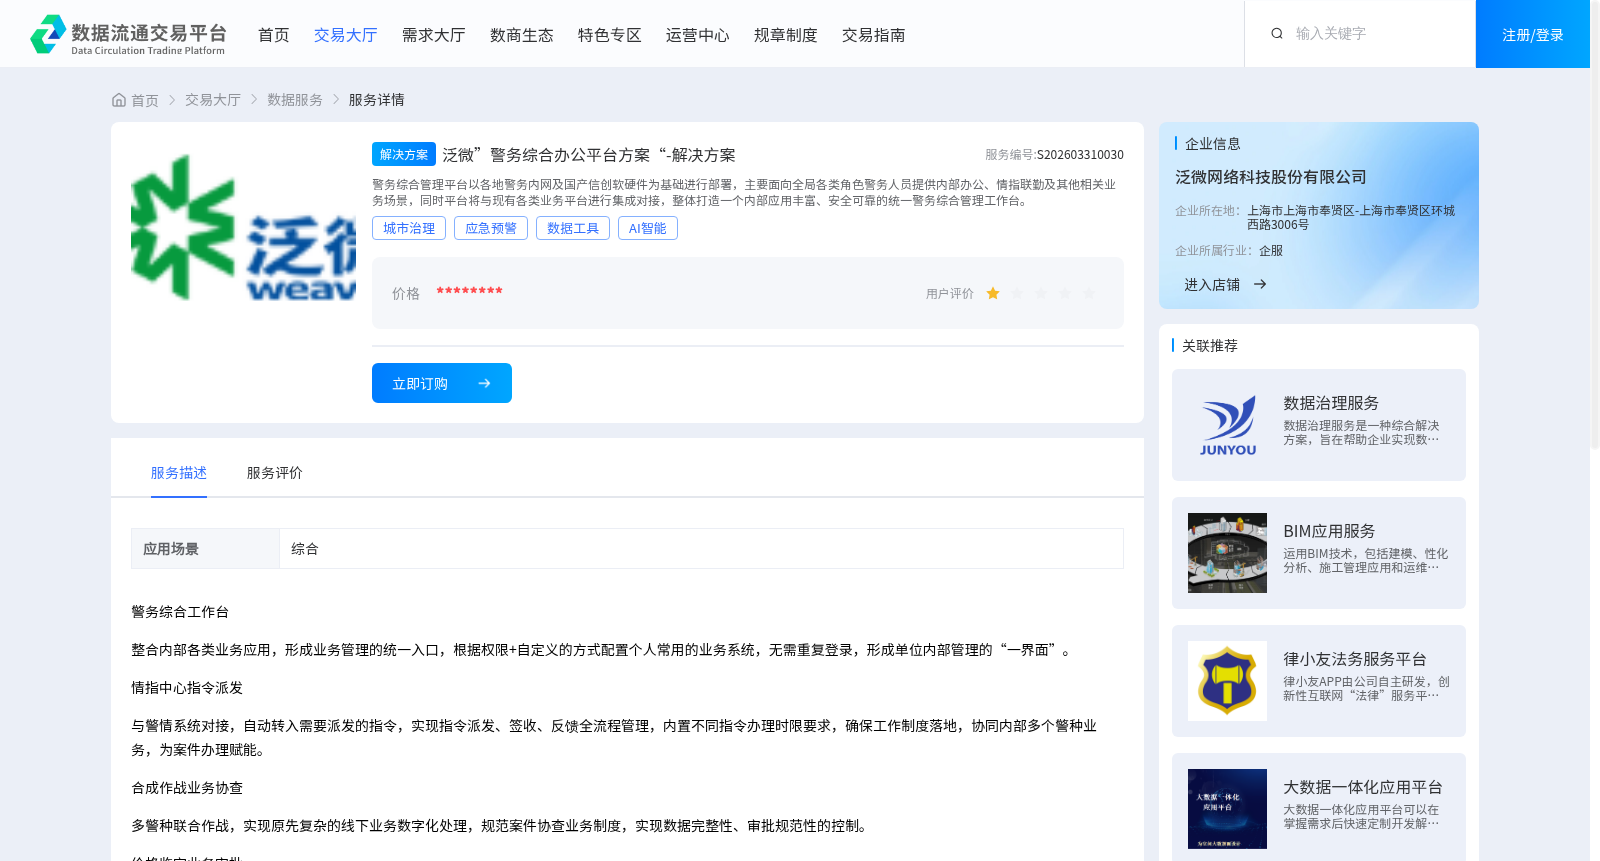The height and width of the screenshot is (861, 1600).
Task: Click the home icon in the breadcrumb
Action: point(119,100)
